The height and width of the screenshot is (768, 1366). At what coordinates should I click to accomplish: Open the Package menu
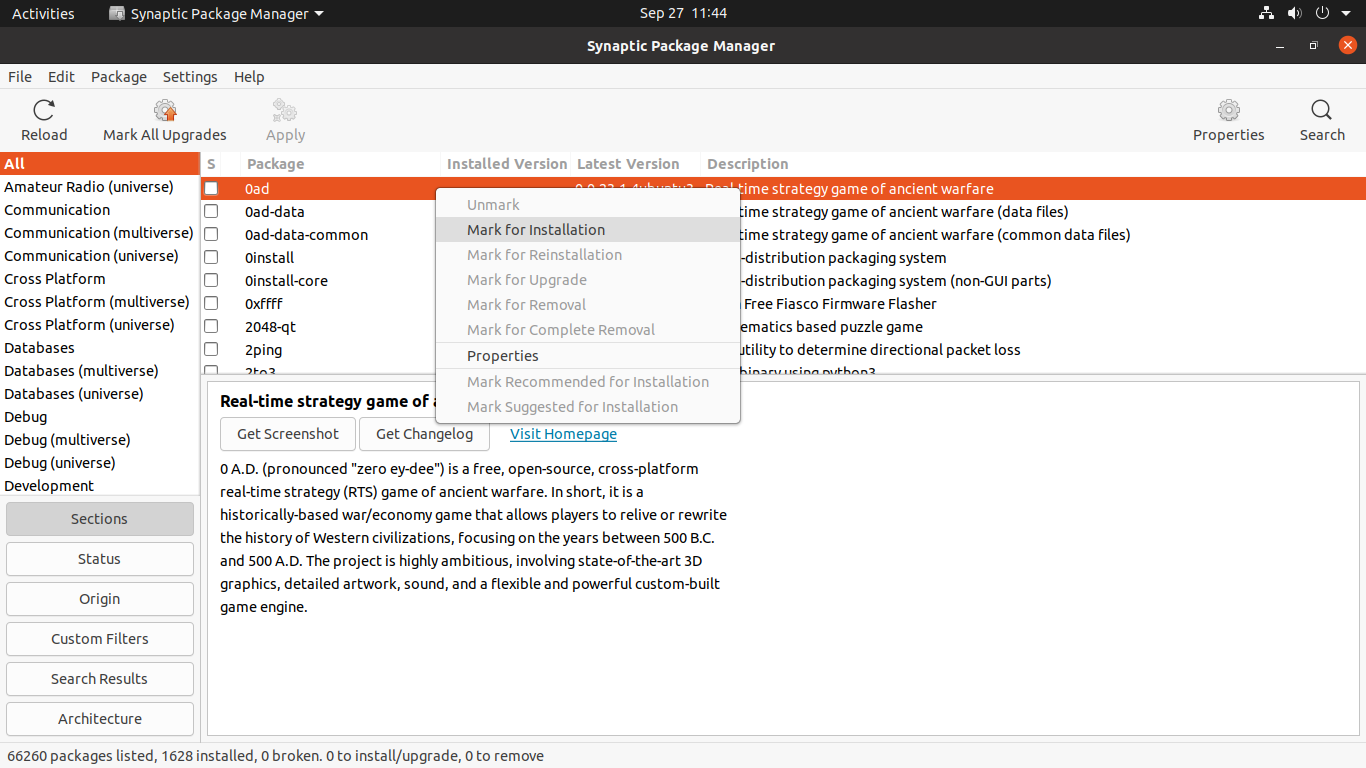tap(119, 77)
